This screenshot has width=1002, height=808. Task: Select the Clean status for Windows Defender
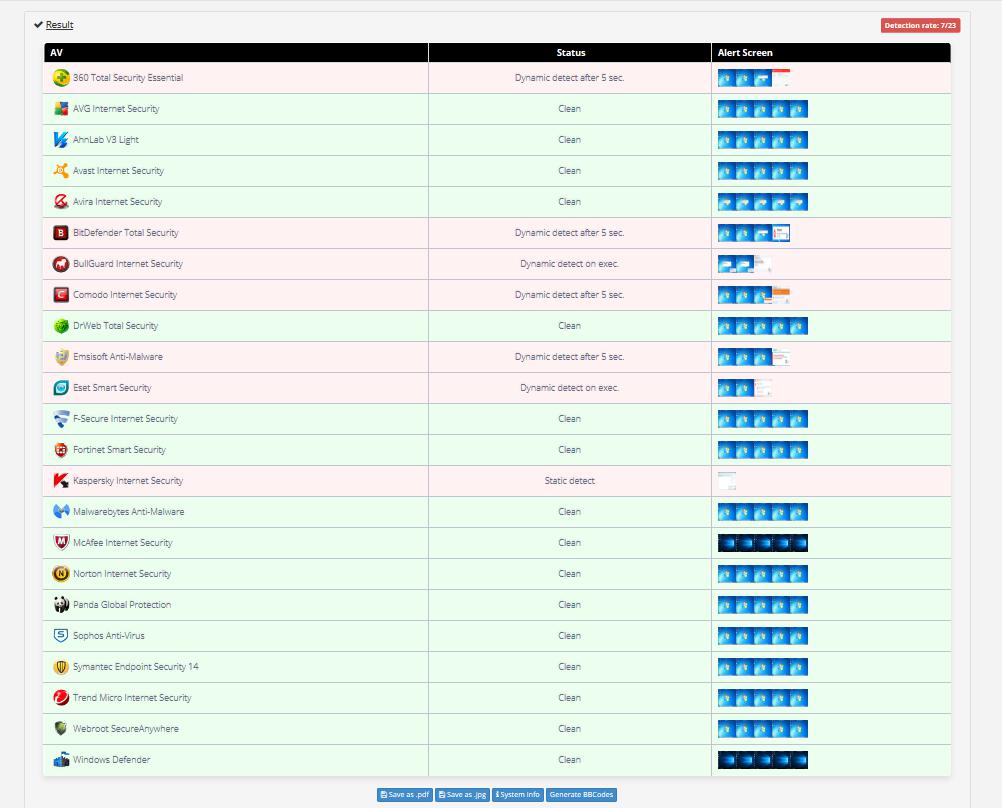coord(569,759)
